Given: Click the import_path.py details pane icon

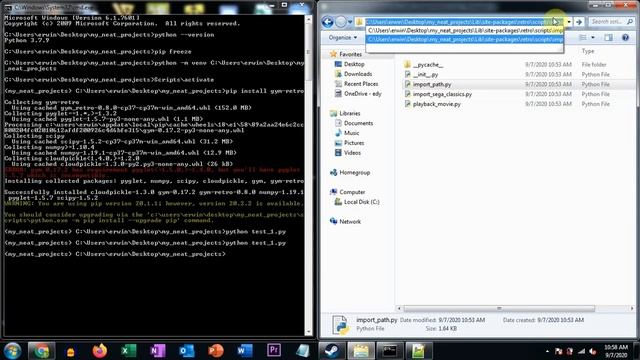Looking at the screenshot, I should 340,324.
